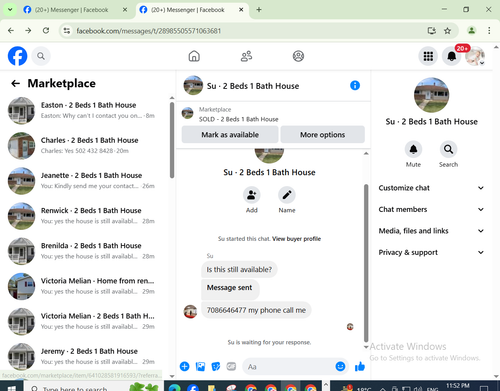Viewport: 500px width, 391px height.
Task: Expand the Chat members section
Action: pyautogui.click(x=431, y=209)
